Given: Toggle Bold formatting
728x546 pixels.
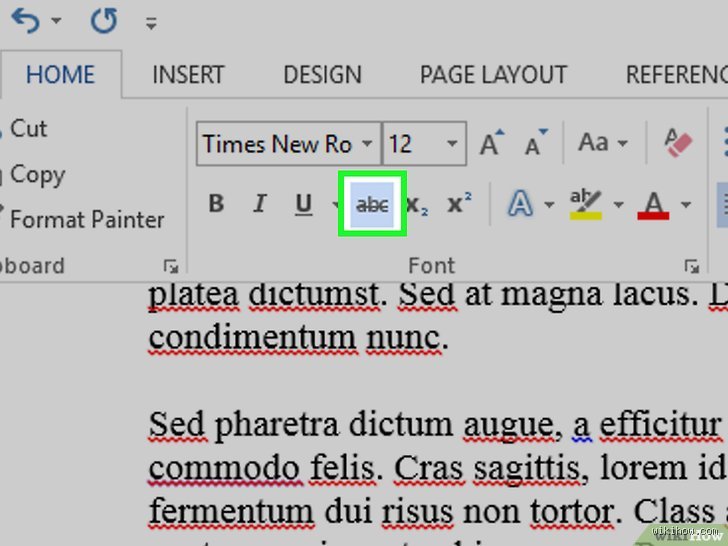Looking at the screenshot, I should pos(216,203).
